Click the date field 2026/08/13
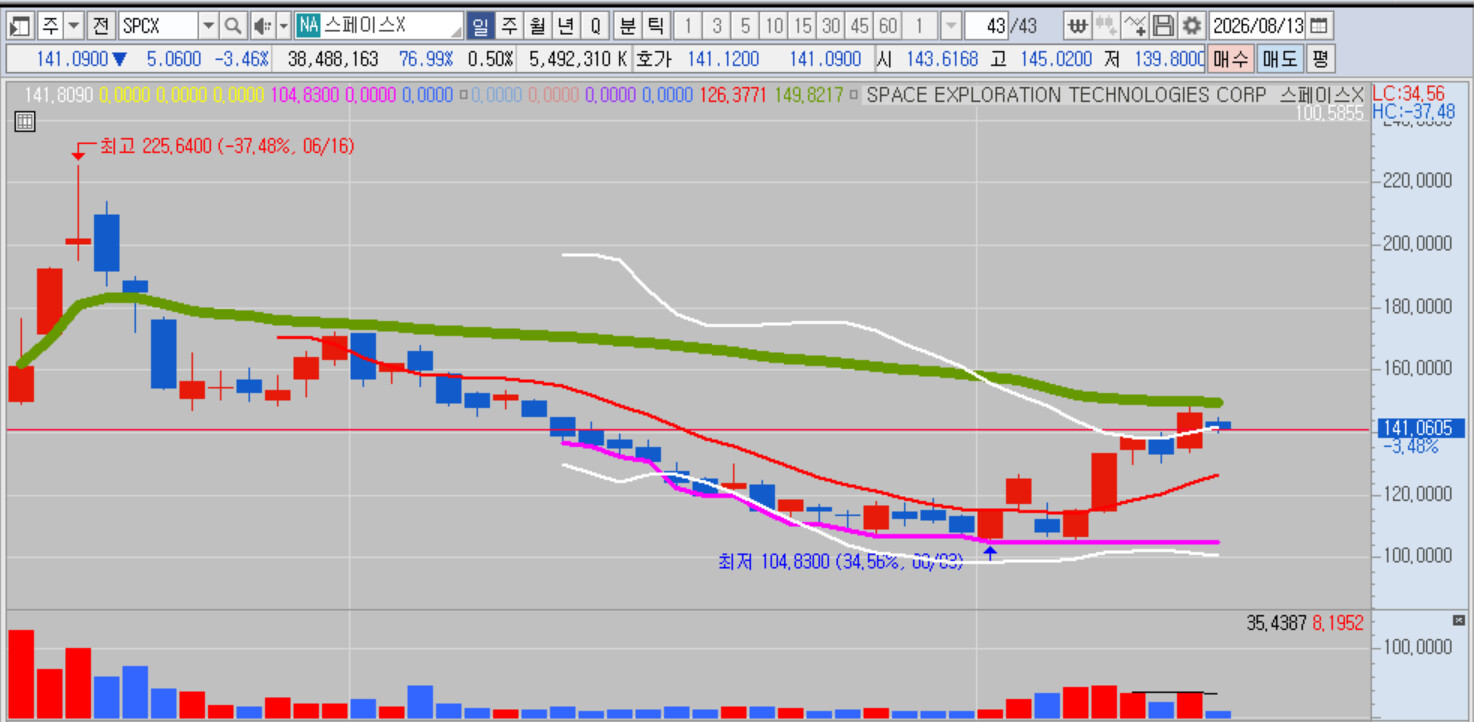 [x=1257, y=25]
